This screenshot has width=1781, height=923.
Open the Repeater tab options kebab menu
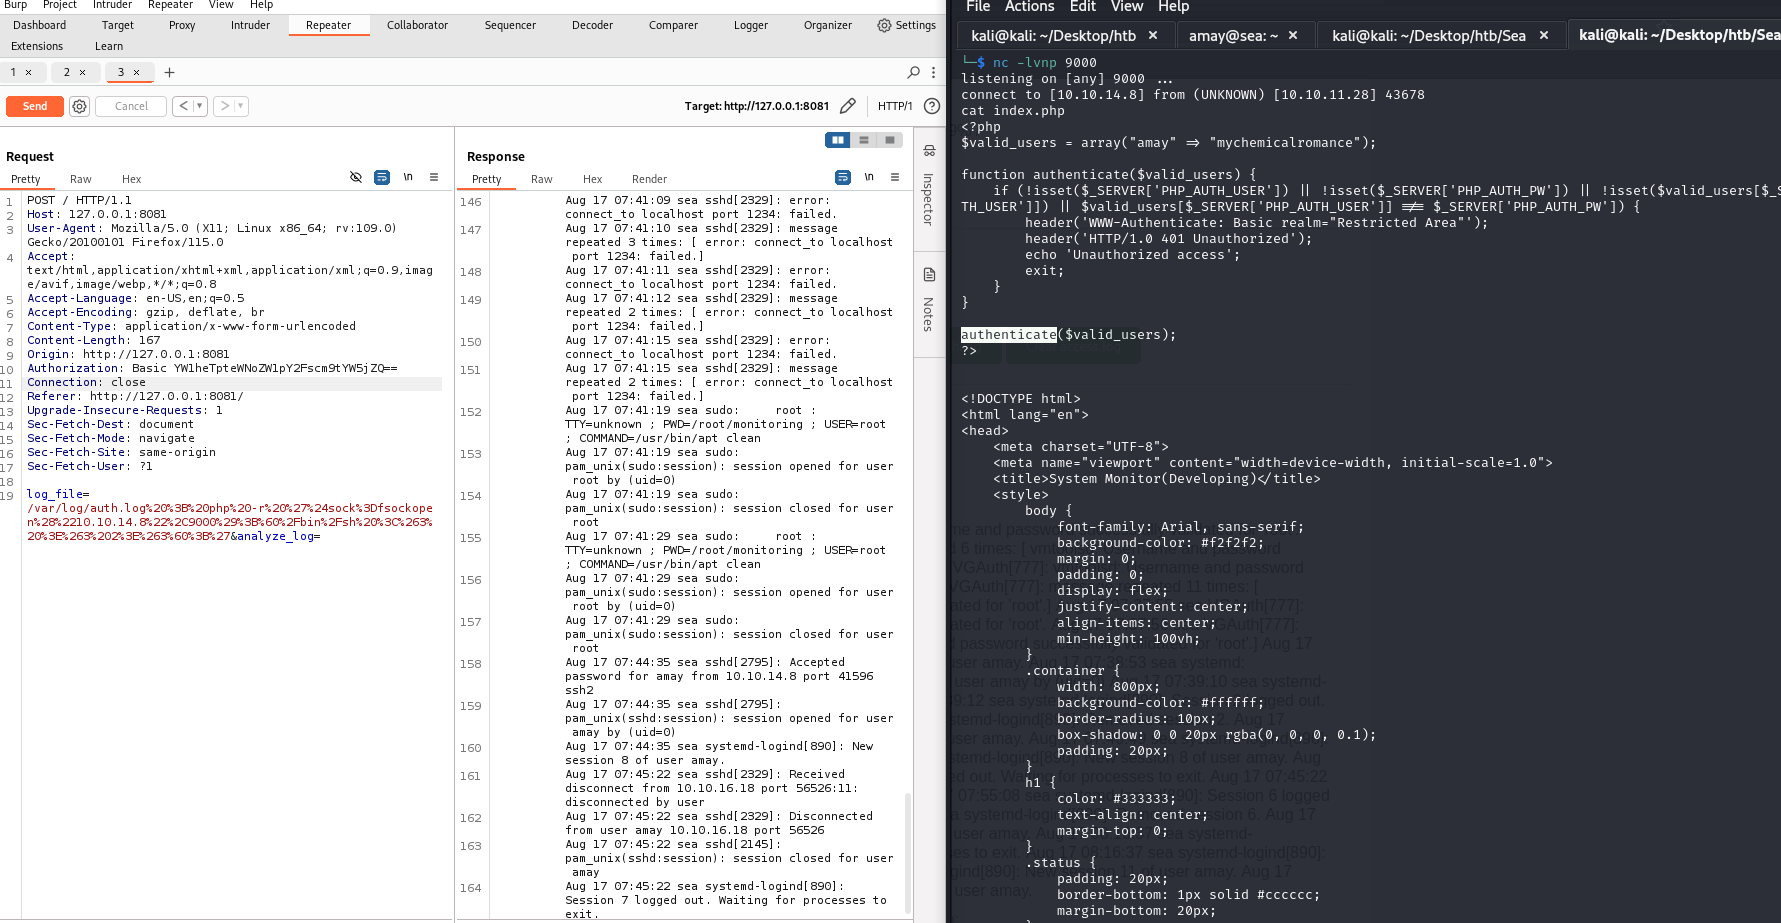[x=933, y=72]
